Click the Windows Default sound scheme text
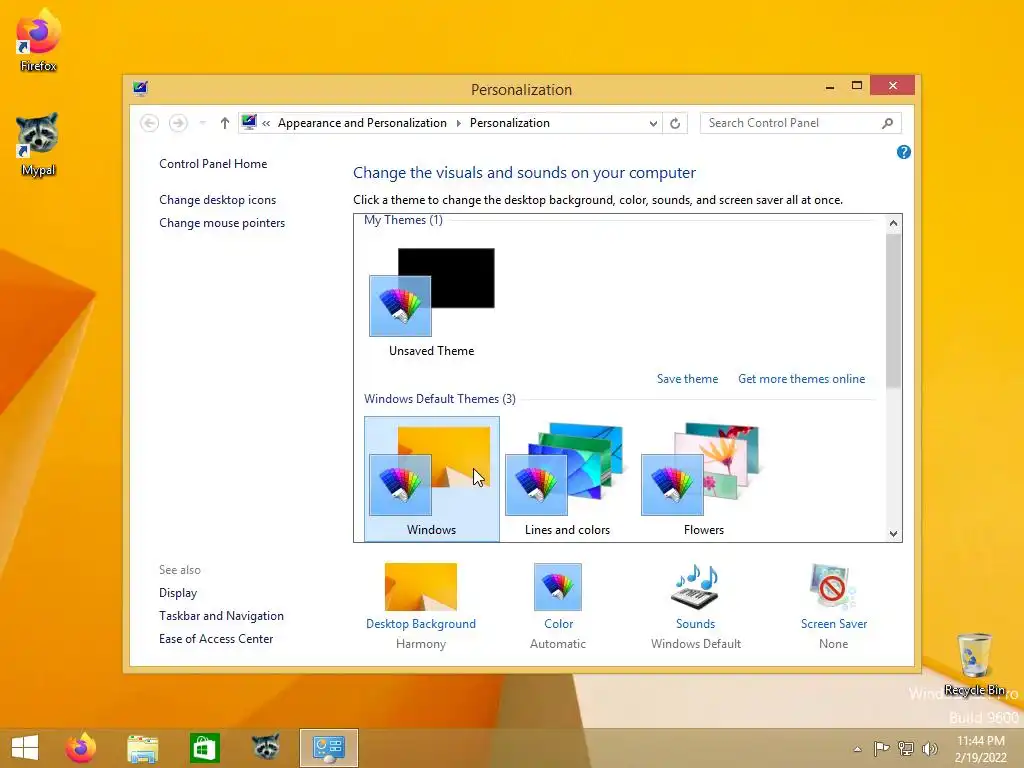 point(696,644)
